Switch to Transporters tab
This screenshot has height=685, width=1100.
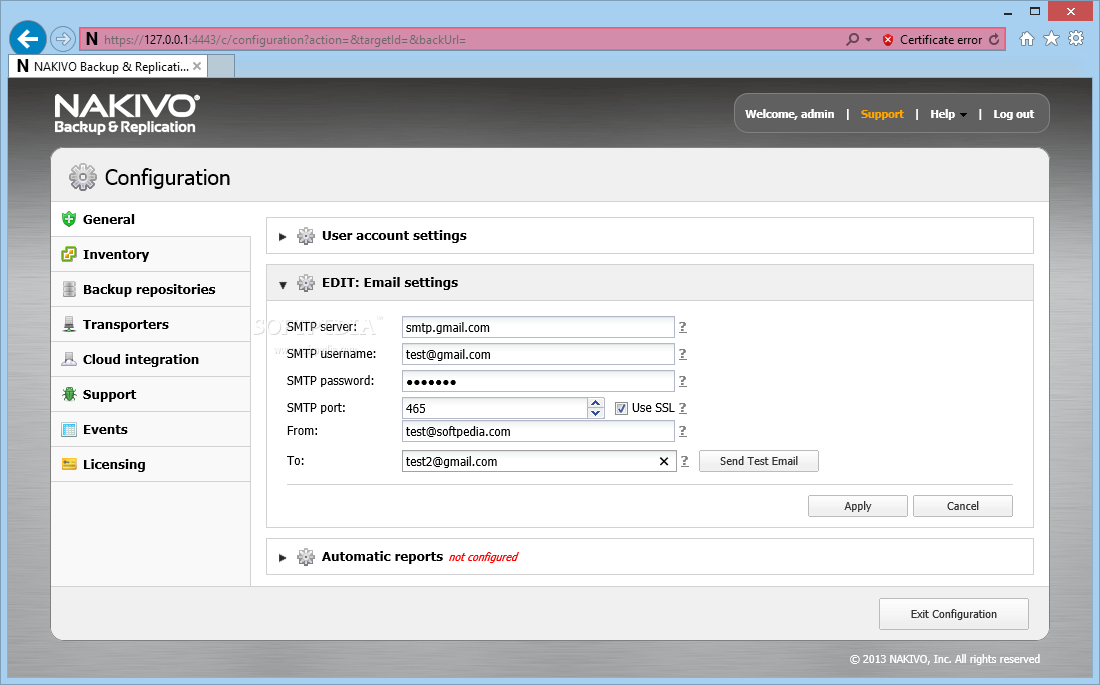pos(151,324)
